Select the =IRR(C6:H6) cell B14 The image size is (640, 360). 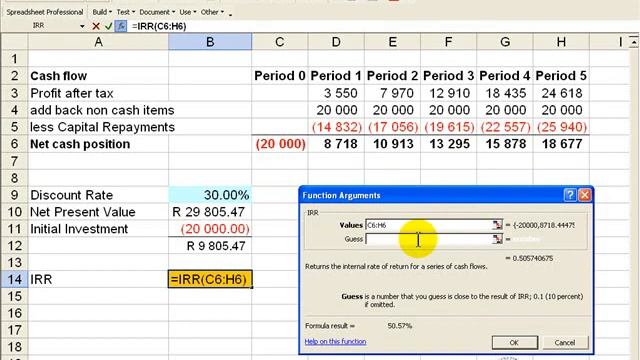(210, 280)
